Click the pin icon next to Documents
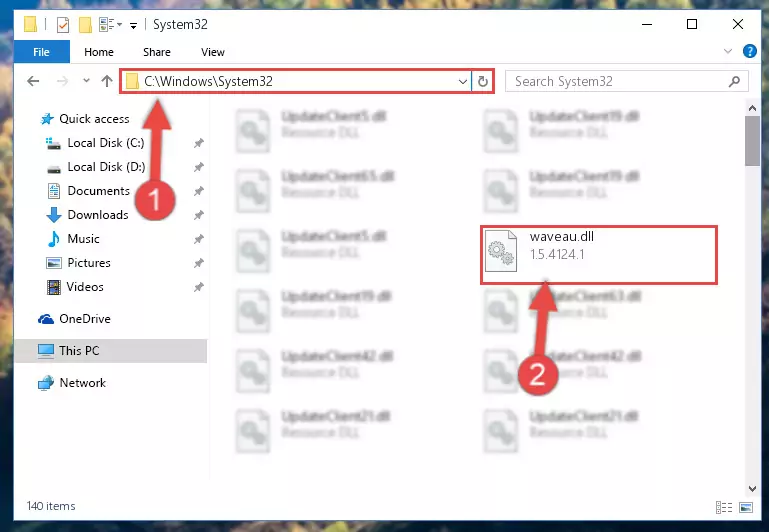This screenshot has height=532, width=769. (198, 191)
